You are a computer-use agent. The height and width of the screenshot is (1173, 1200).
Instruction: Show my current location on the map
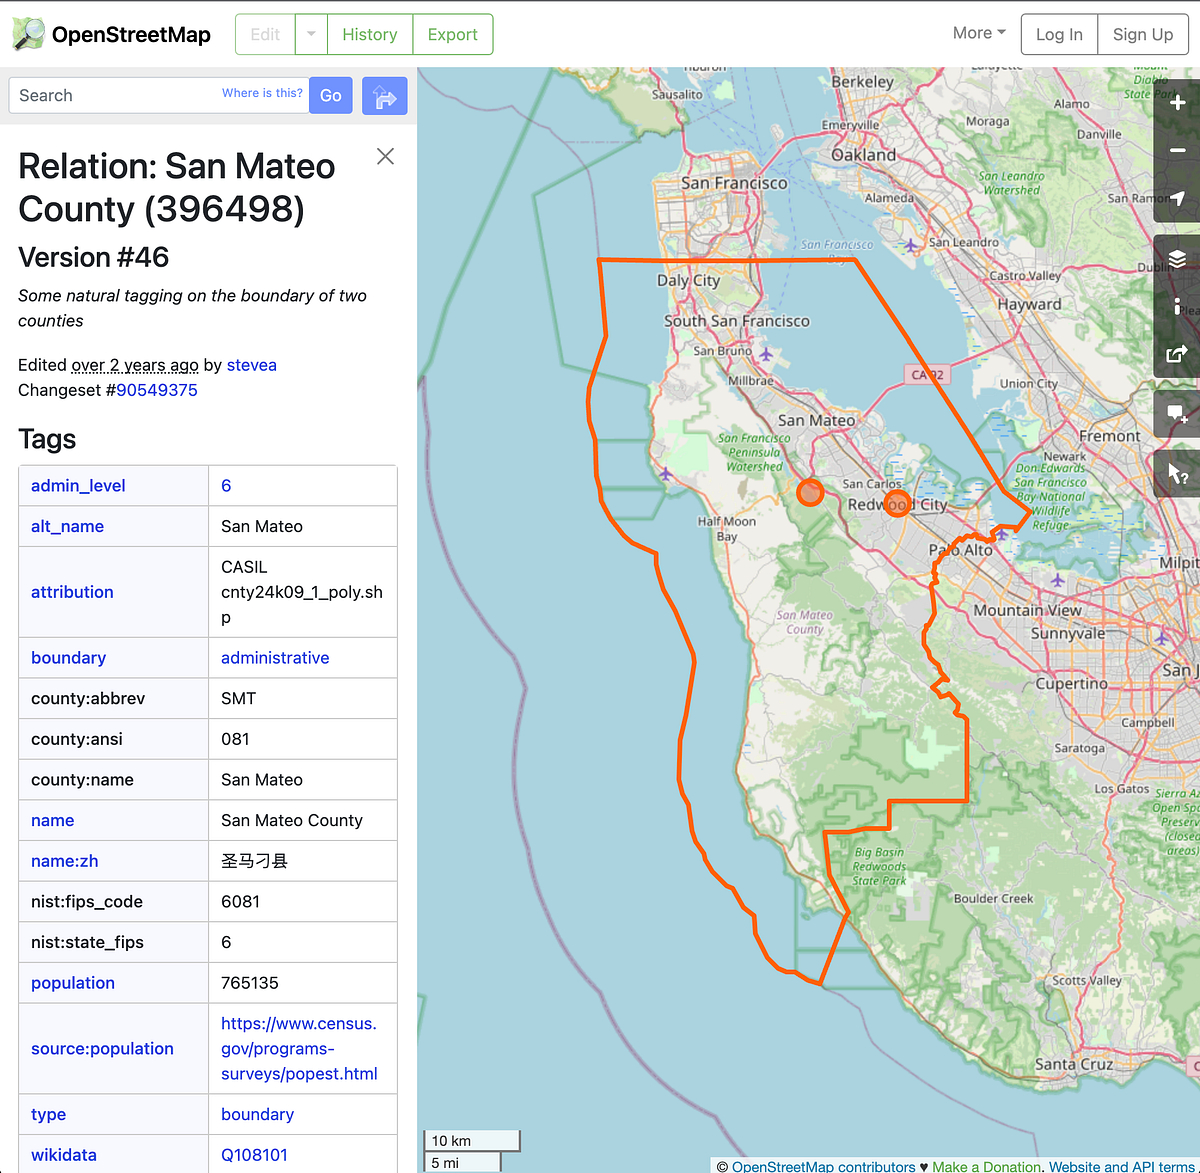[1178, 199]
